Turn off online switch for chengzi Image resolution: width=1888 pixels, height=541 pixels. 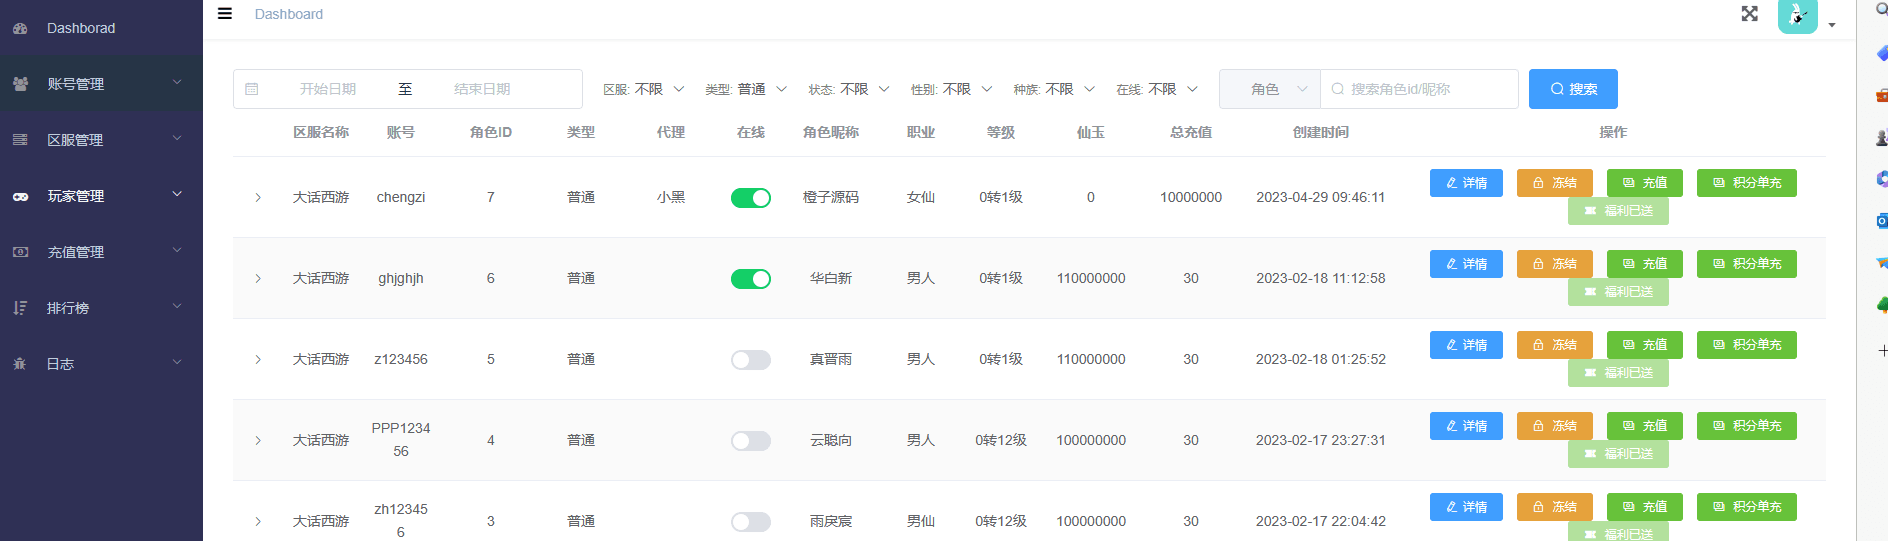click(751, 198)
